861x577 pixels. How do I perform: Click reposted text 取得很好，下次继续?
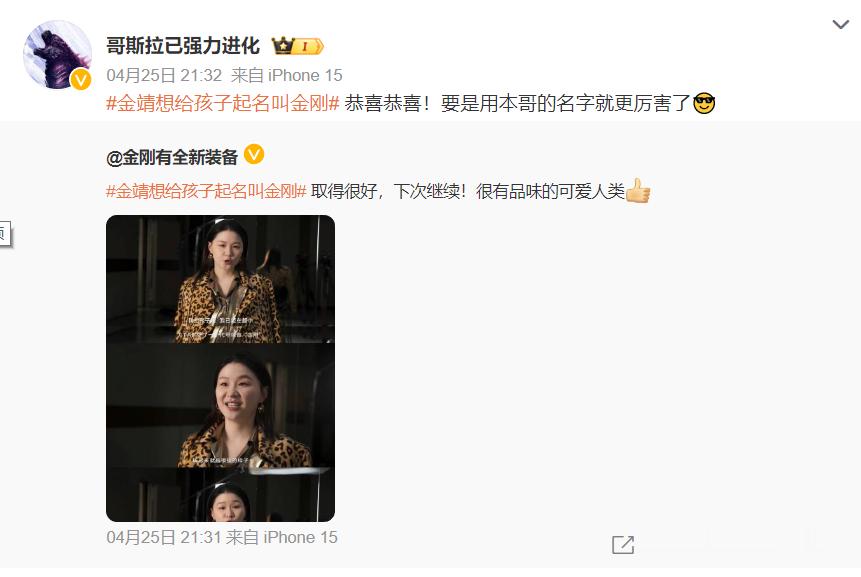[x=388, y=191]
